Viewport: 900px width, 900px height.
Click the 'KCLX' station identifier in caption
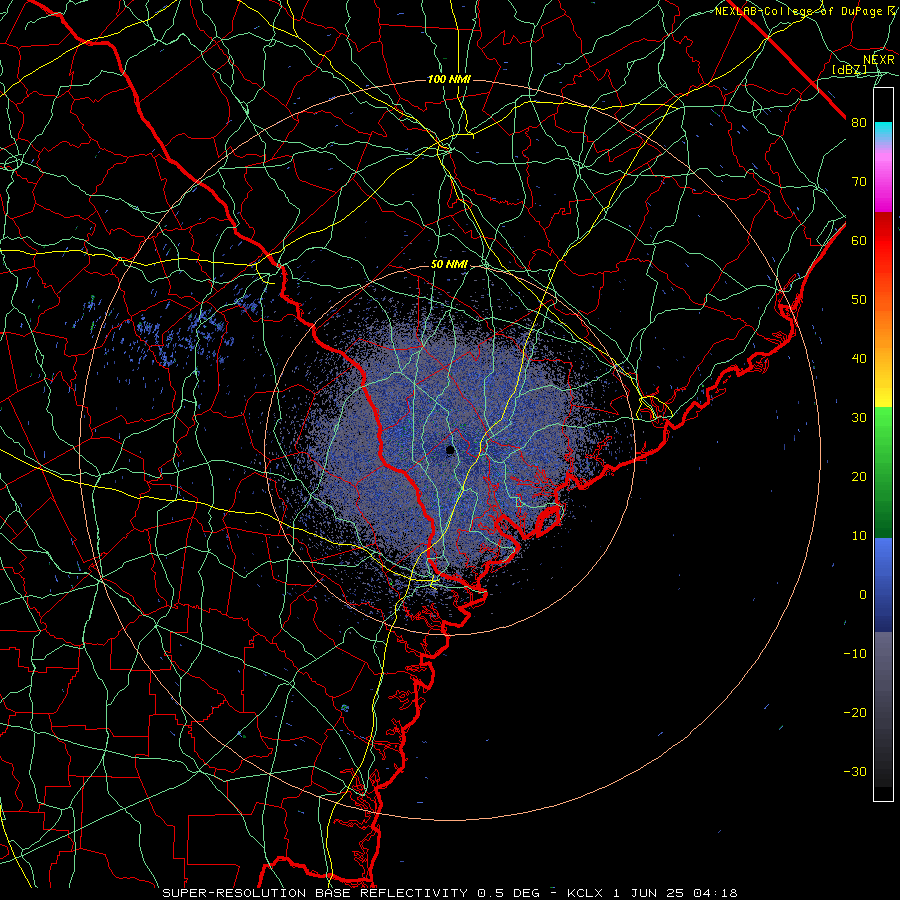pos(585,893)
